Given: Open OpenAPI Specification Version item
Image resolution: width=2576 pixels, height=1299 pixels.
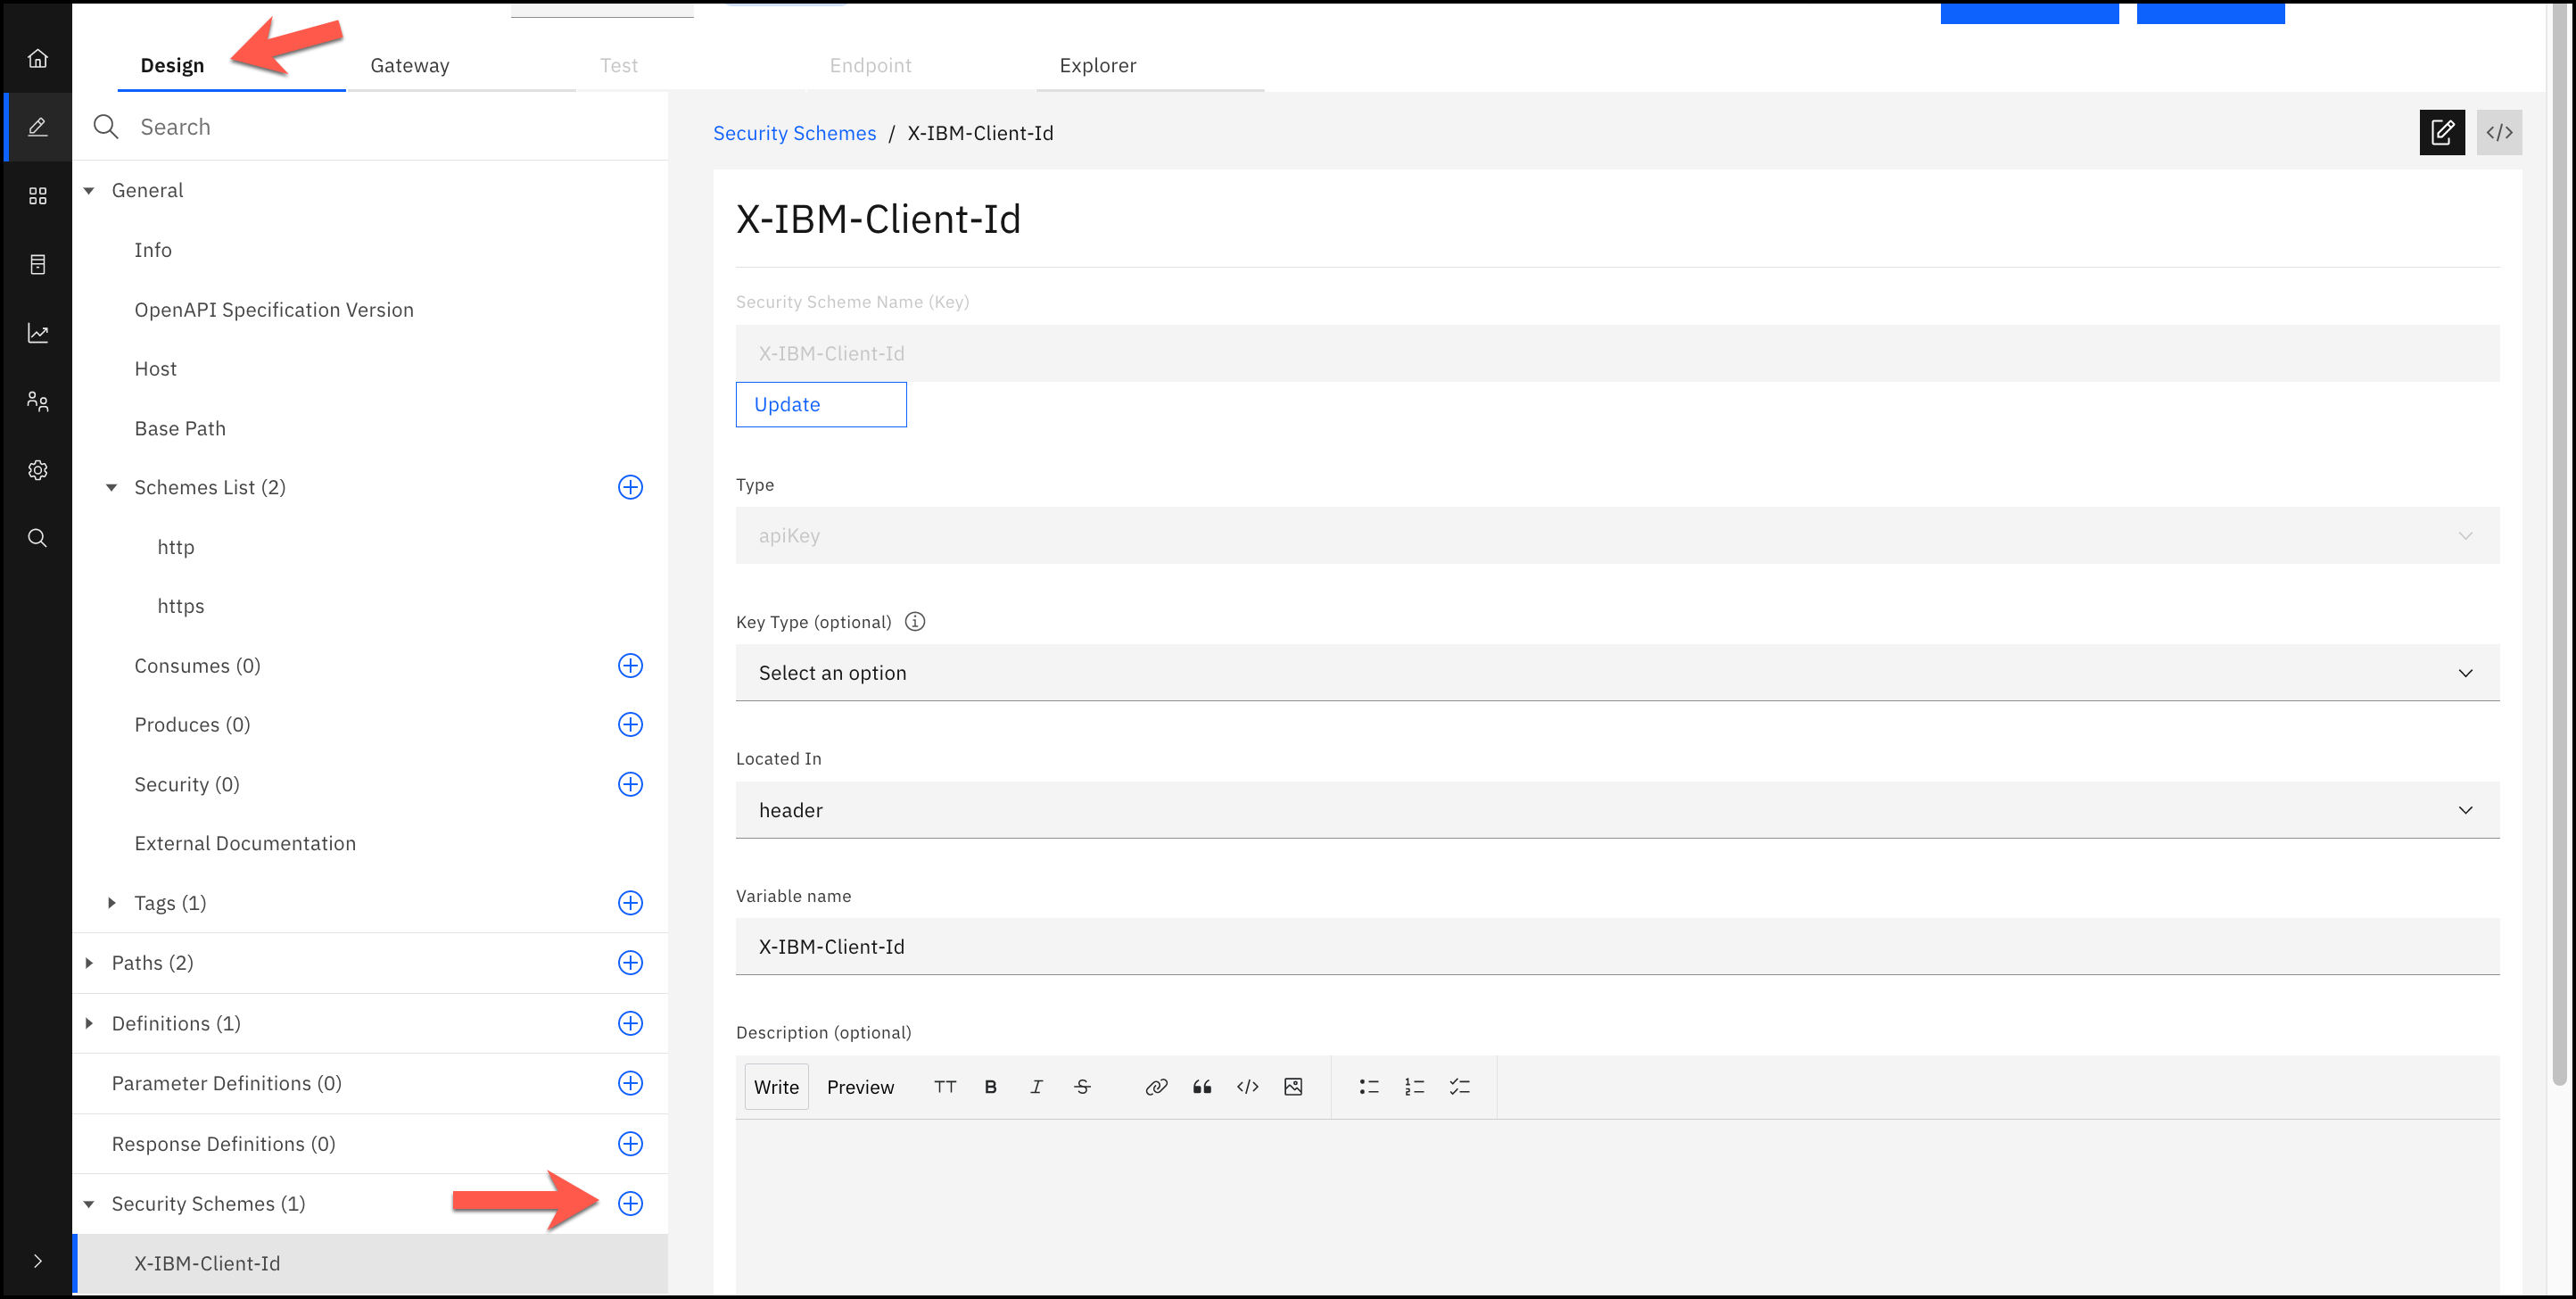Looking at the screenshot, I should [274, 310].
